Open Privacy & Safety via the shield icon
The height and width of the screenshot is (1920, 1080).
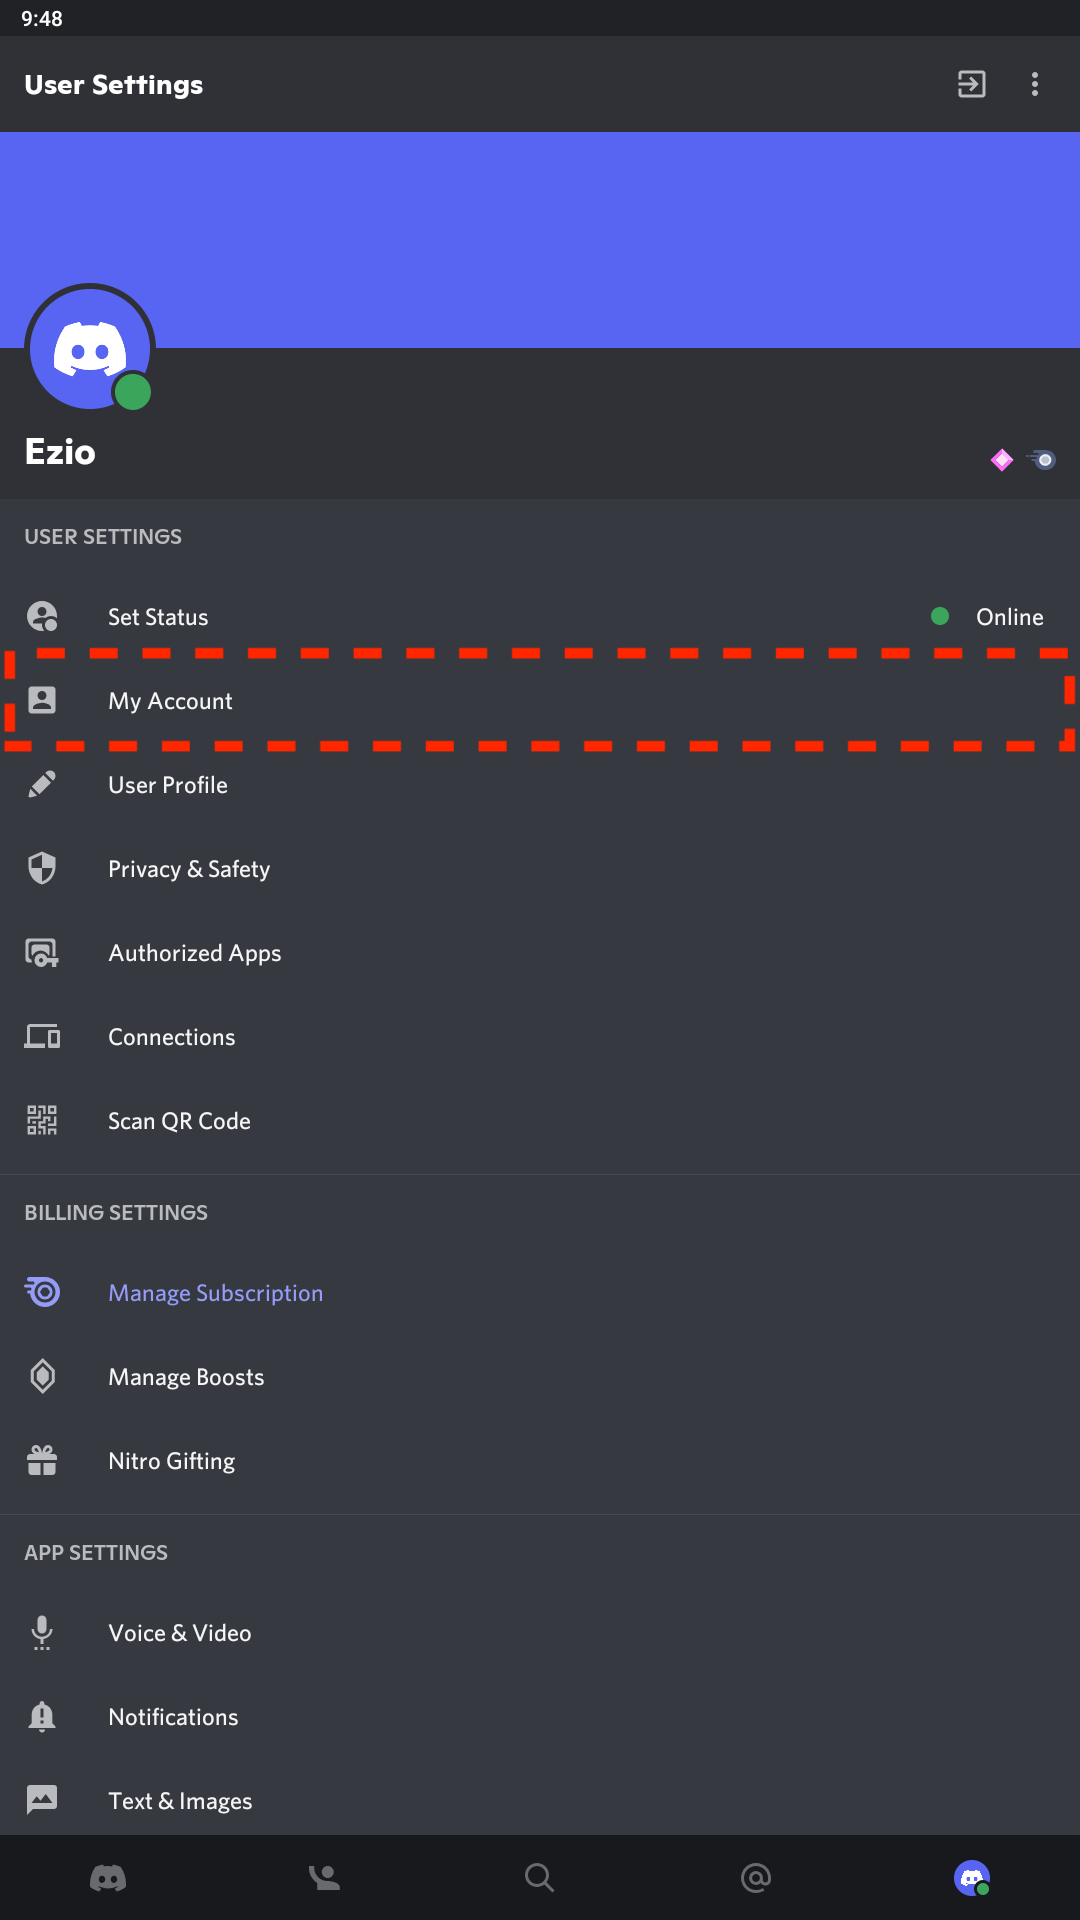pos(42,869)
